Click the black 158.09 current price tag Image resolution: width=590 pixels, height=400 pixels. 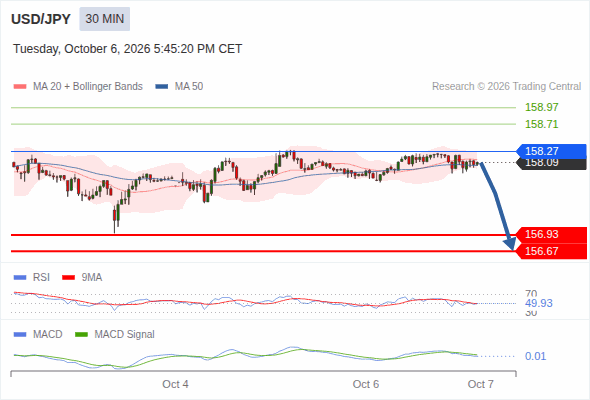click(x=551, y=164)
